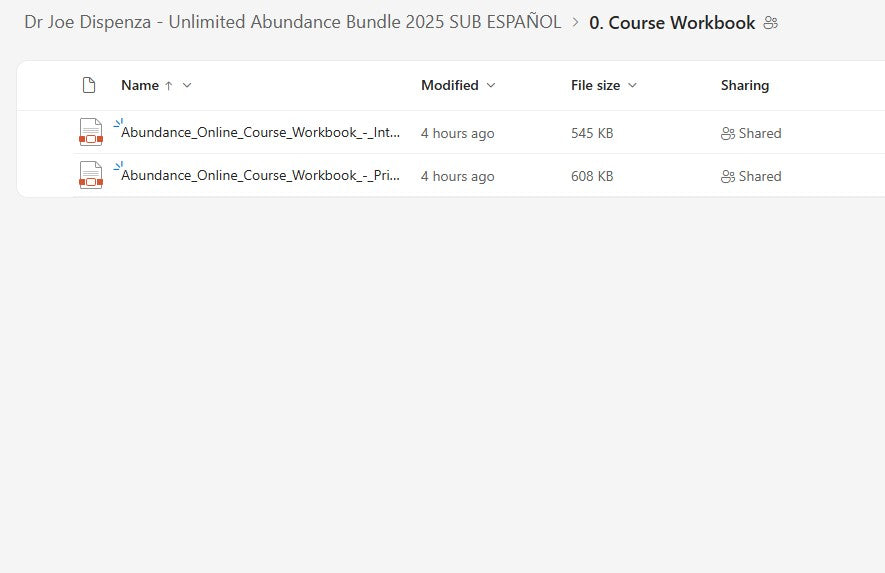
Task: Click the breadcrumb separator chevron
Action: point(575,23)
